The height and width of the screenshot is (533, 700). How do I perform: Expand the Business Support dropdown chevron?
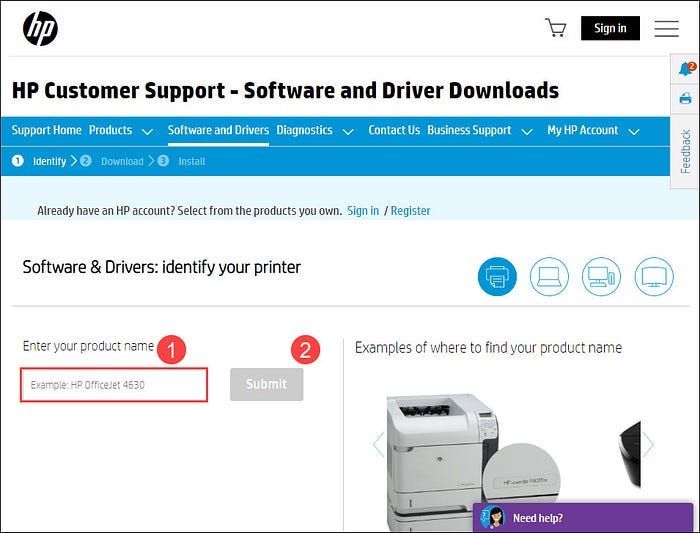click(527, 132)
